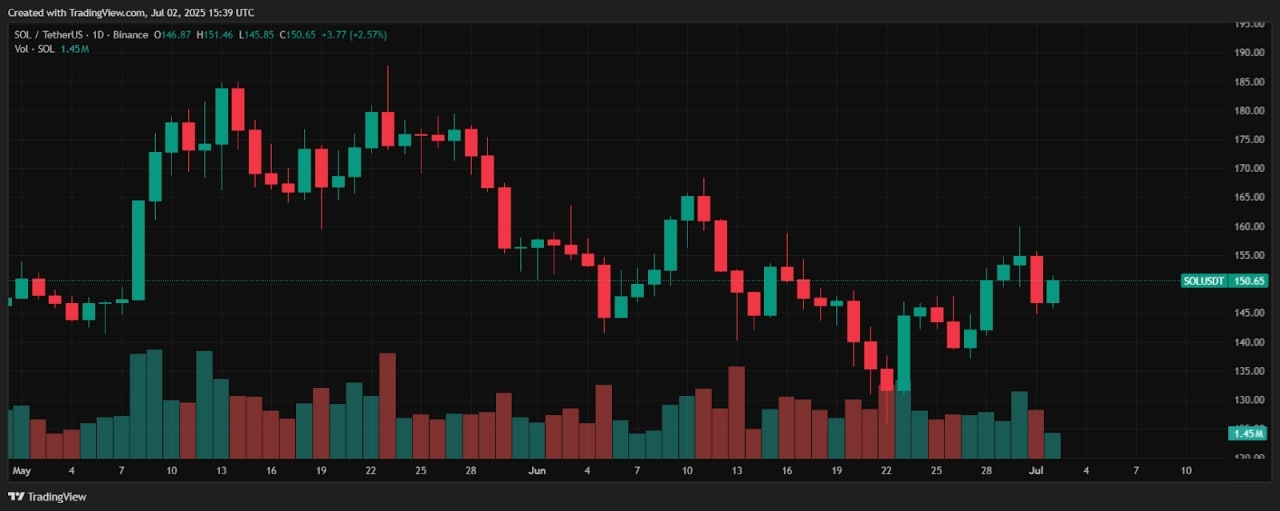
Task: Click the 1.45M volume tag on price axis
Action: (1247, 433)
